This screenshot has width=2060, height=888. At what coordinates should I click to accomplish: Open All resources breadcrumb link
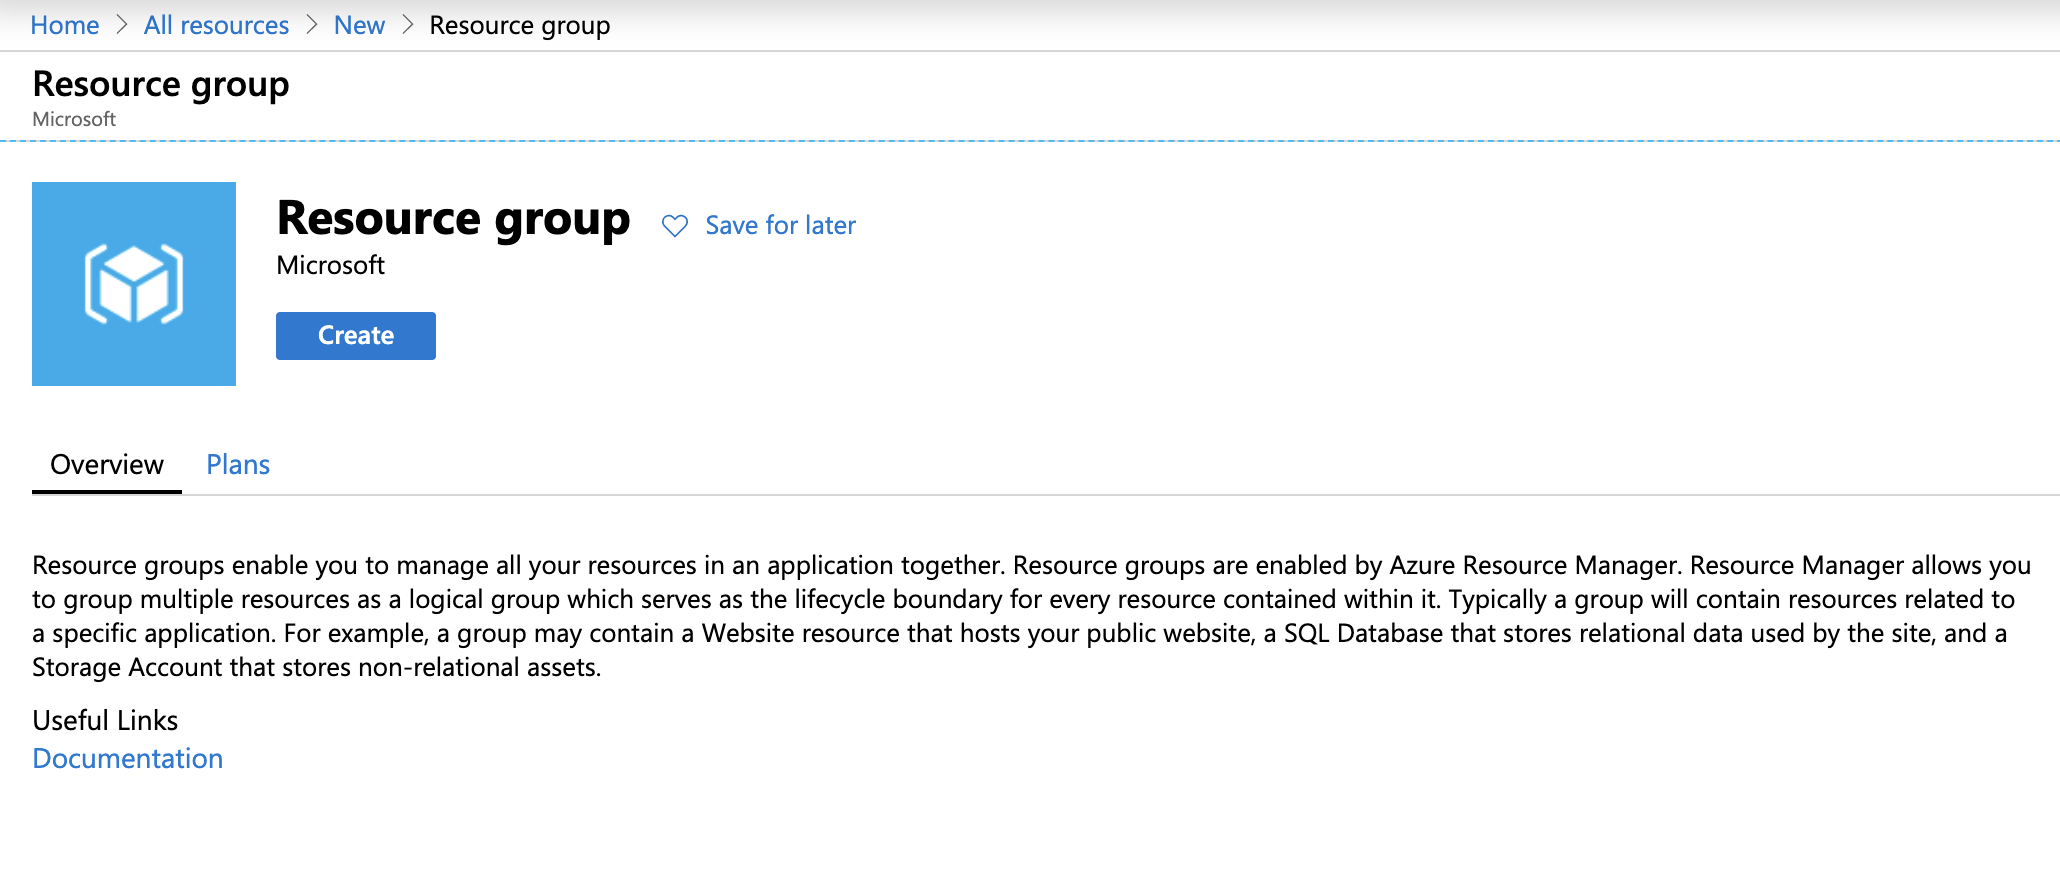point(216,25)
